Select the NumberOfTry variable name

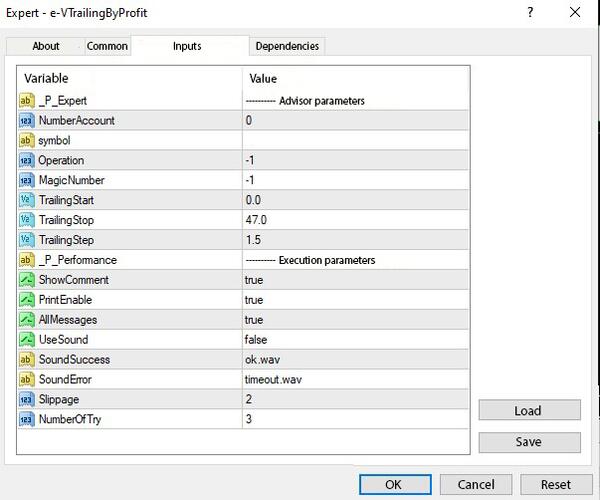pos(70,419)
